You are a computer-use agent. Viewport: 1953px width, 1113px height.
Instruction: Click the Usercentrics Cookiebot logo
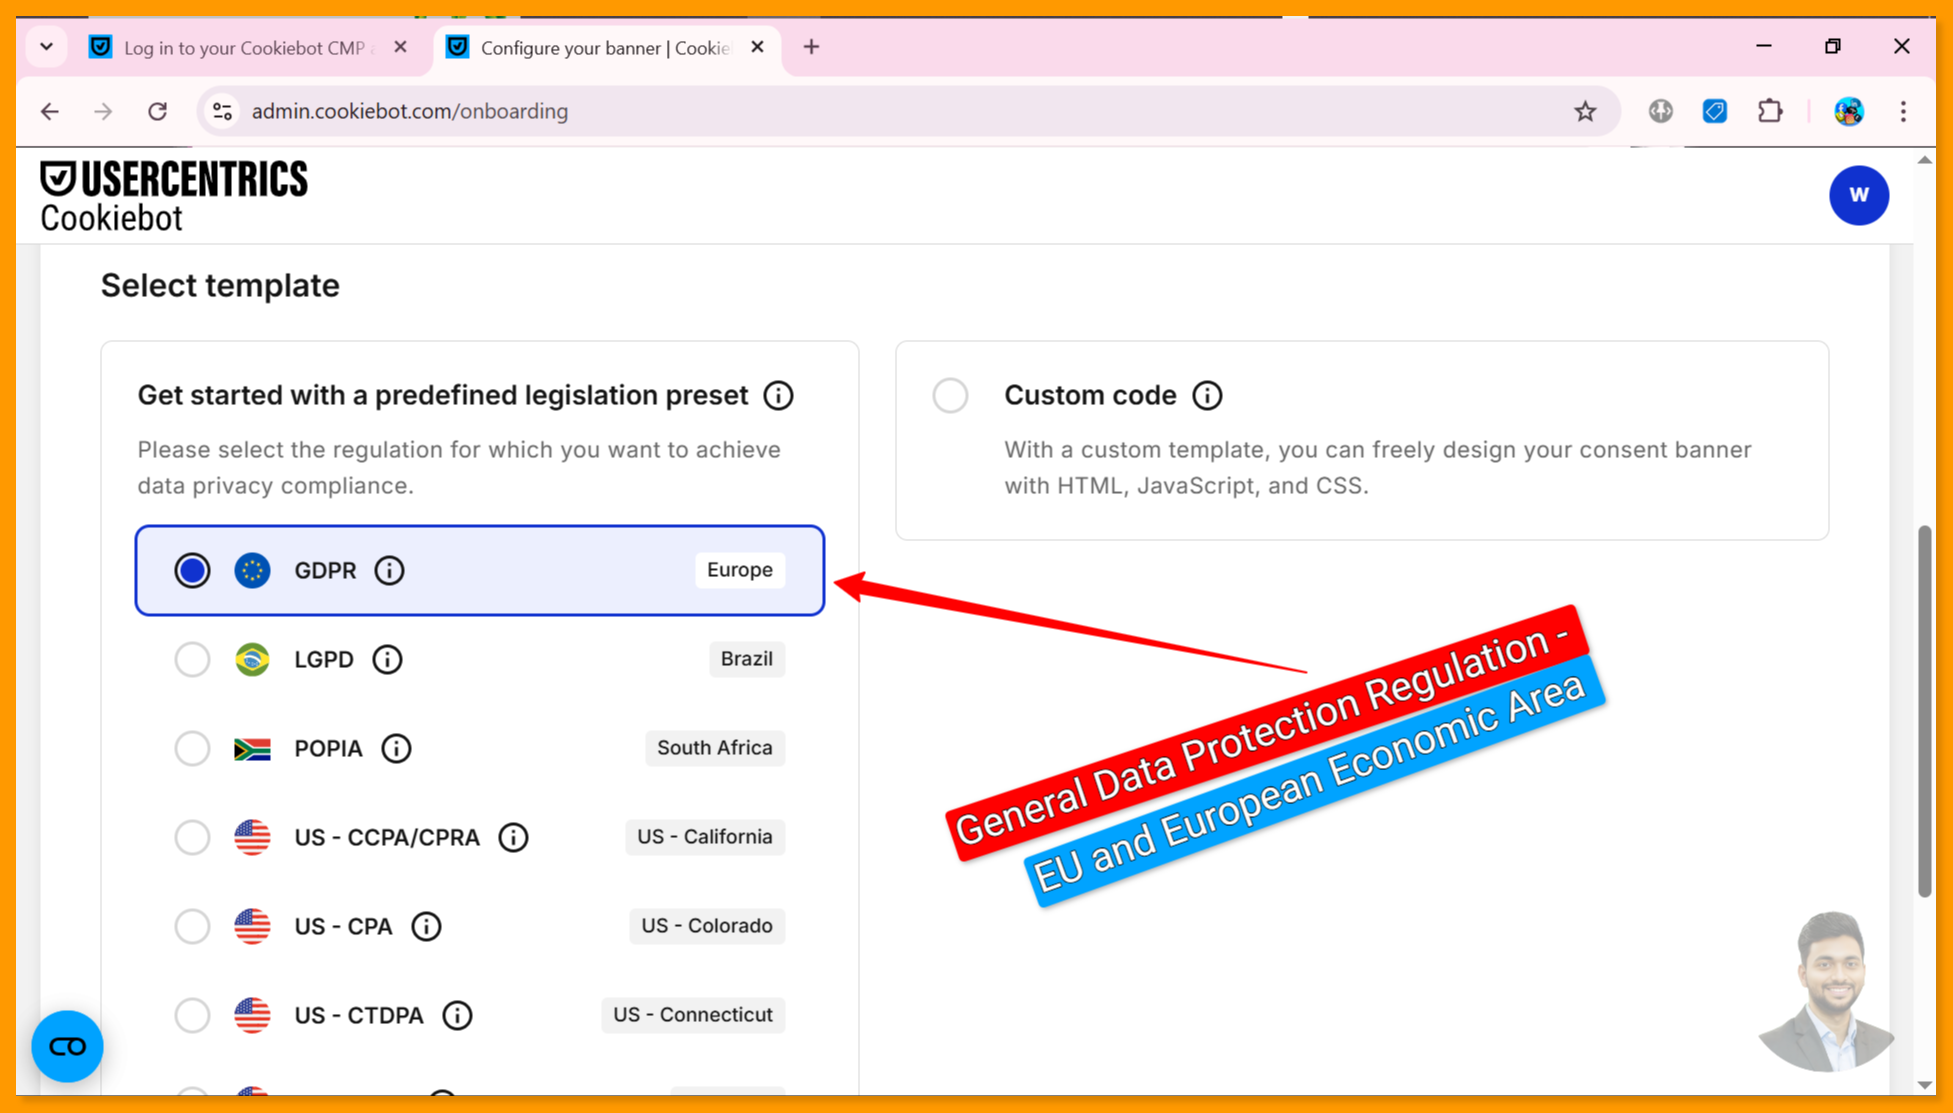tap(173, 196)
